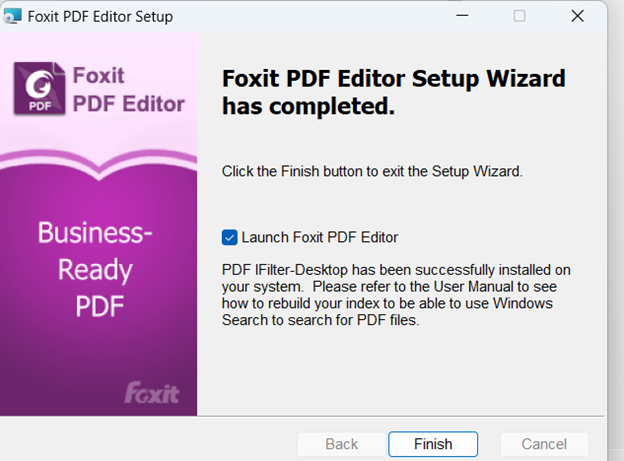
Task: Close the Setup Wizard window
Action: point(577,16)
